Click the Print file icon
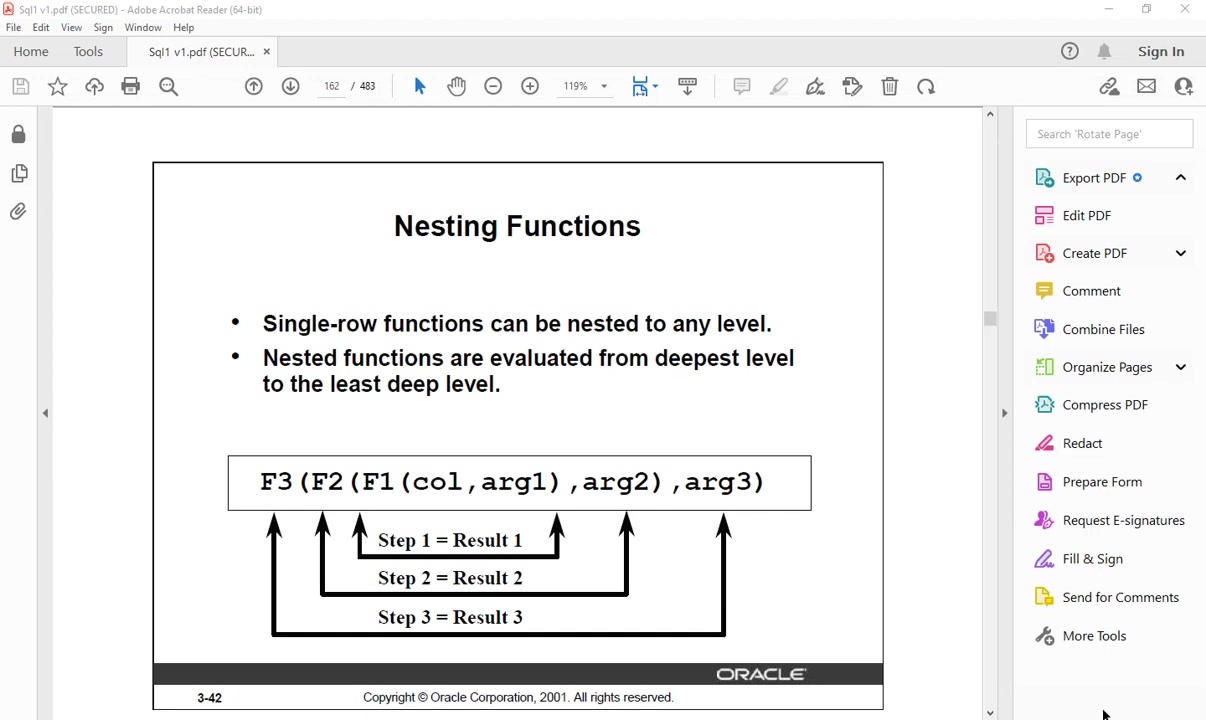1206x720 pixels. click(131, 87)
